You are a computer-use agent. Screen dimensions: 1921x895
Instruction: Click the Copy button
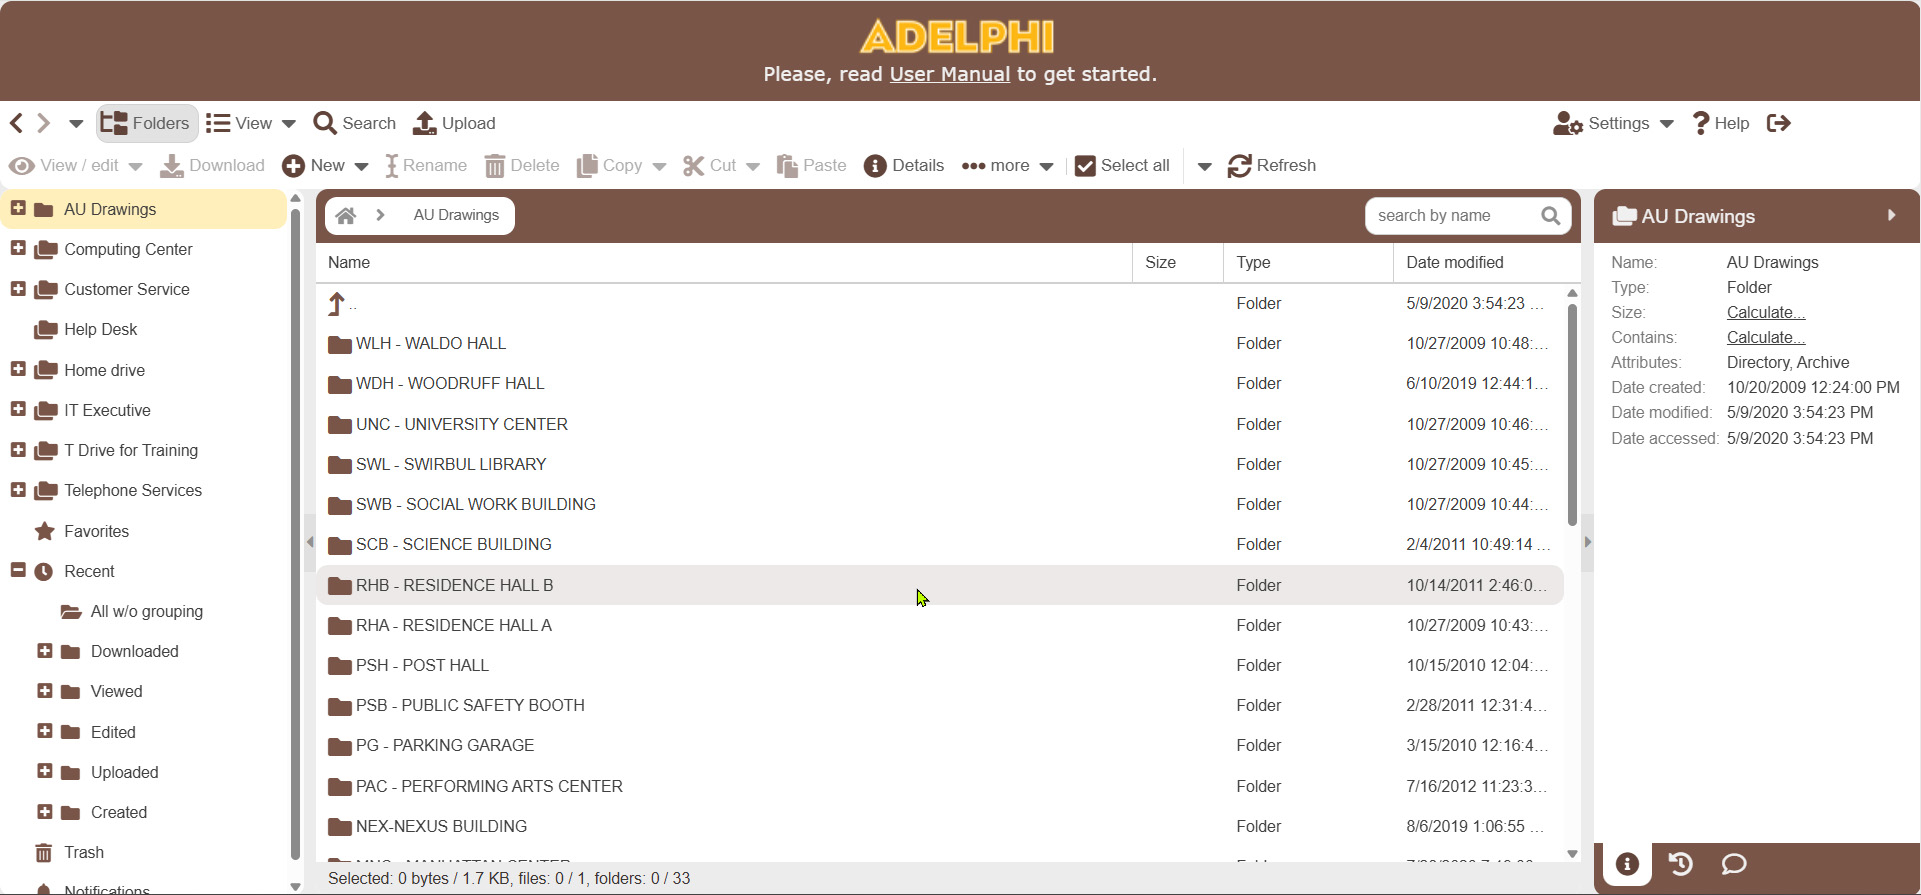tap(610, 165)
